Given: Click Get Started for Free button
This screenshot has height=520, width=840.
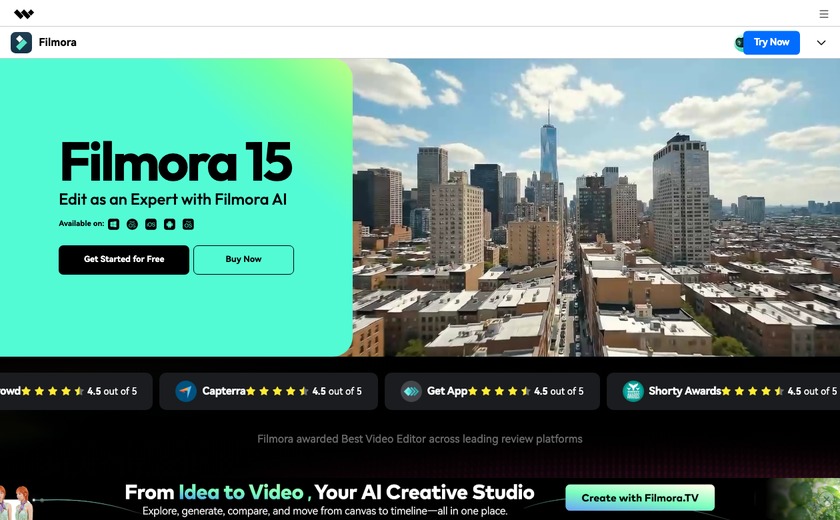Looking at the screenshot, I should click(124, 260).
